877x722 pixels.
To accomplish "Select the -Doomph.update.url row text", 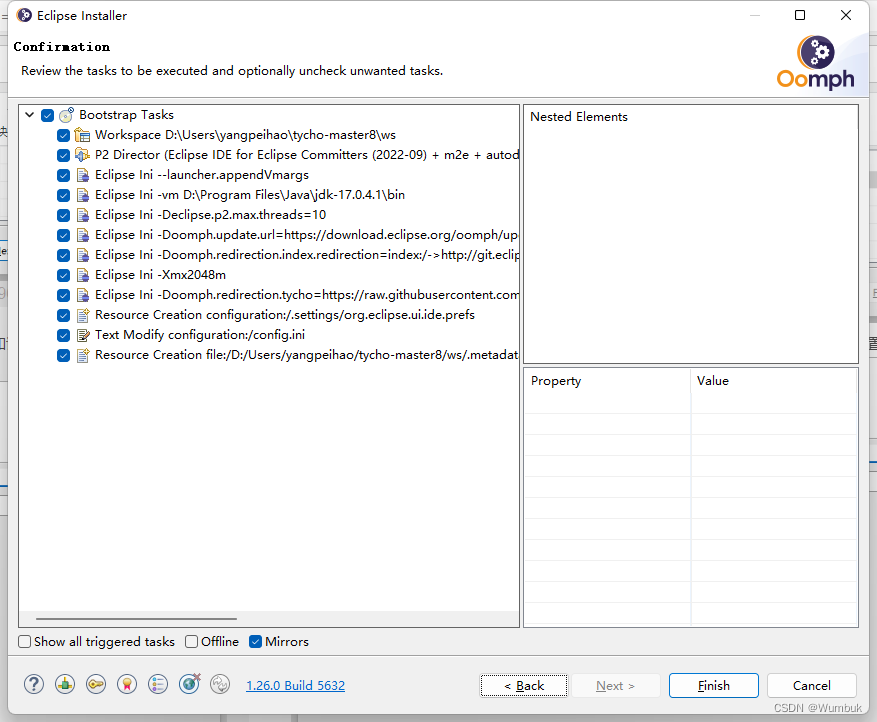I will pyautogui.click(x=307, y=235).
